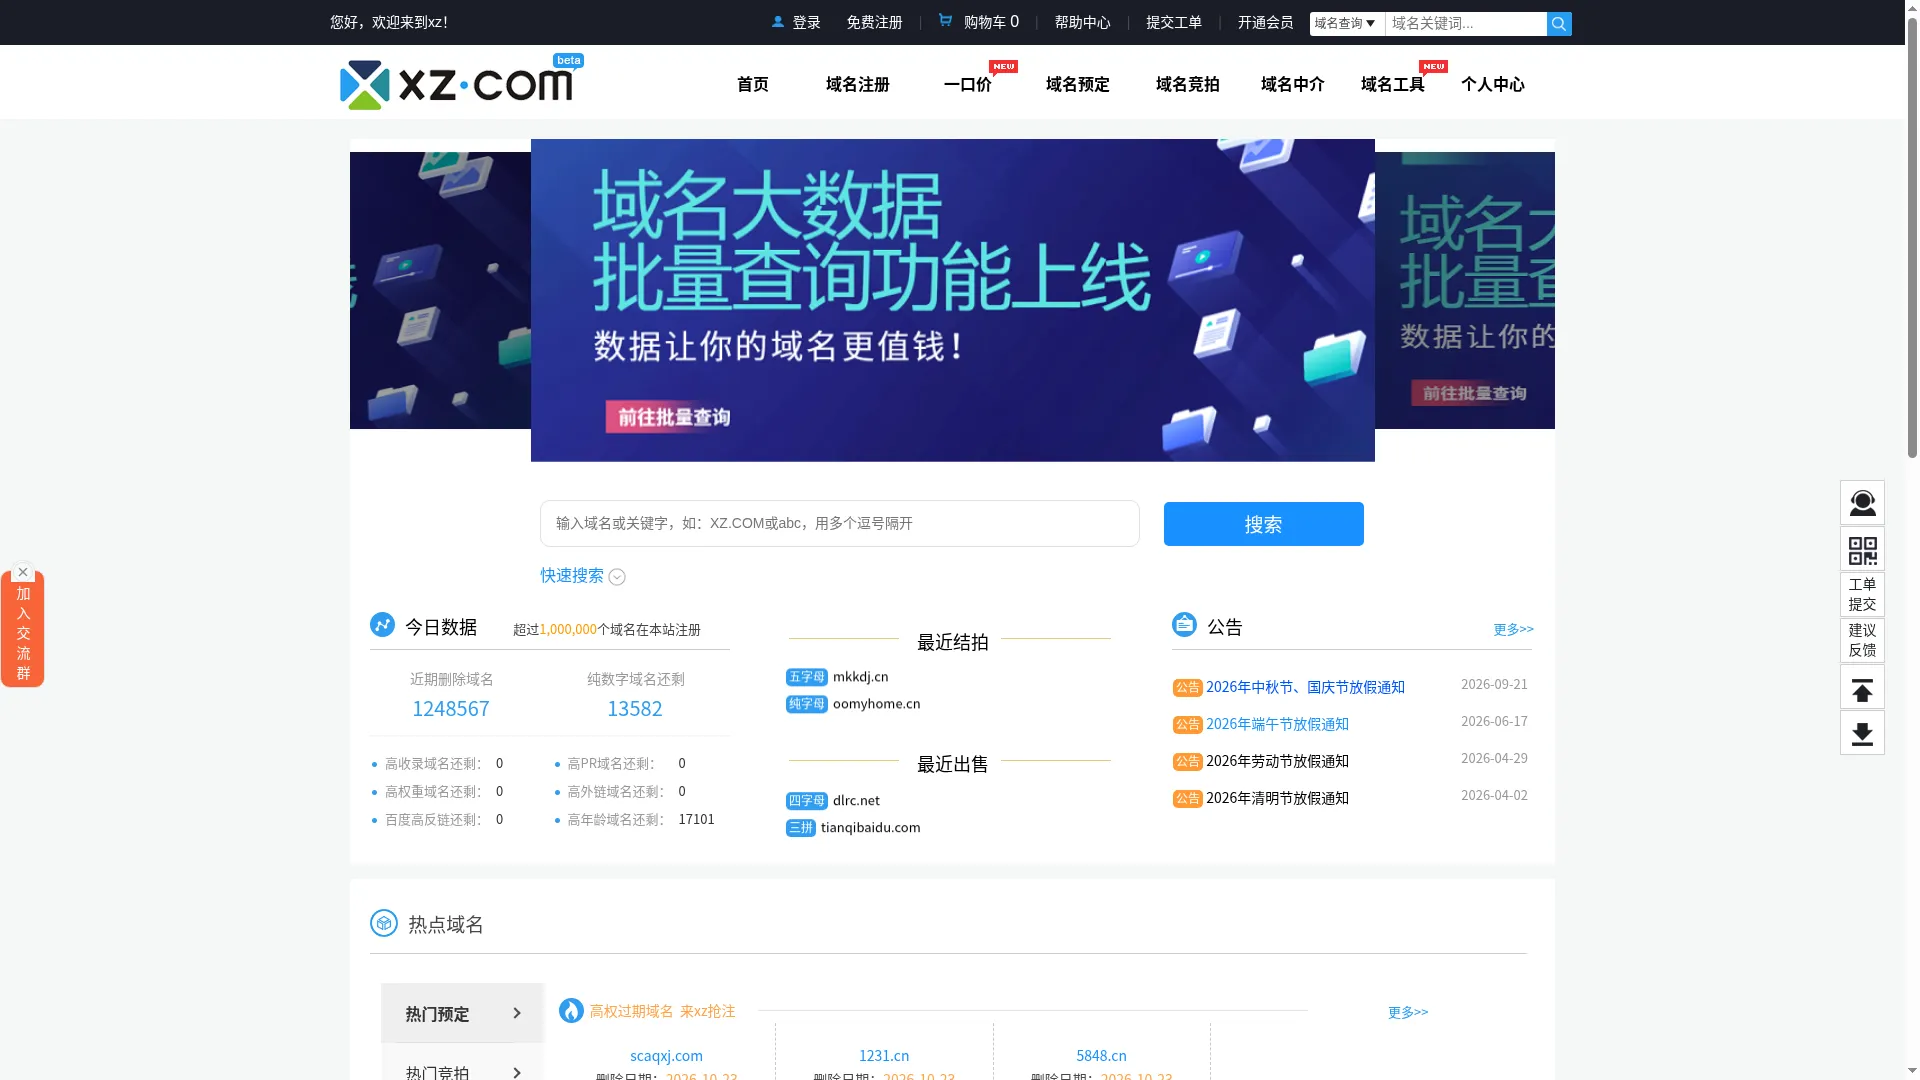Click the 今日数据 chart icon

click(x=382, y=625)
